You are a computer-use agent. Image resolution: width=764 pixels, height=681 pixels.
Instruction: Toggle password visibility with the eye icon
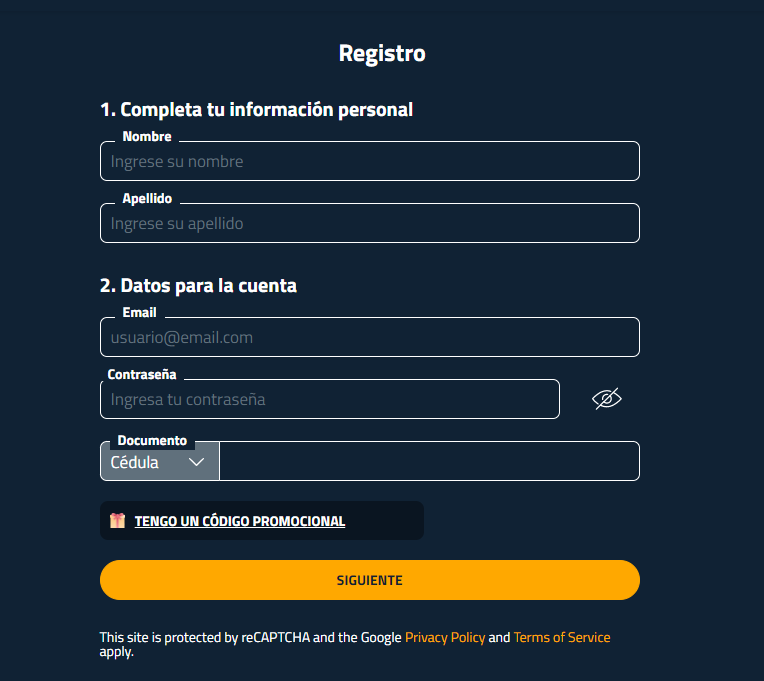tap(607, 399)
